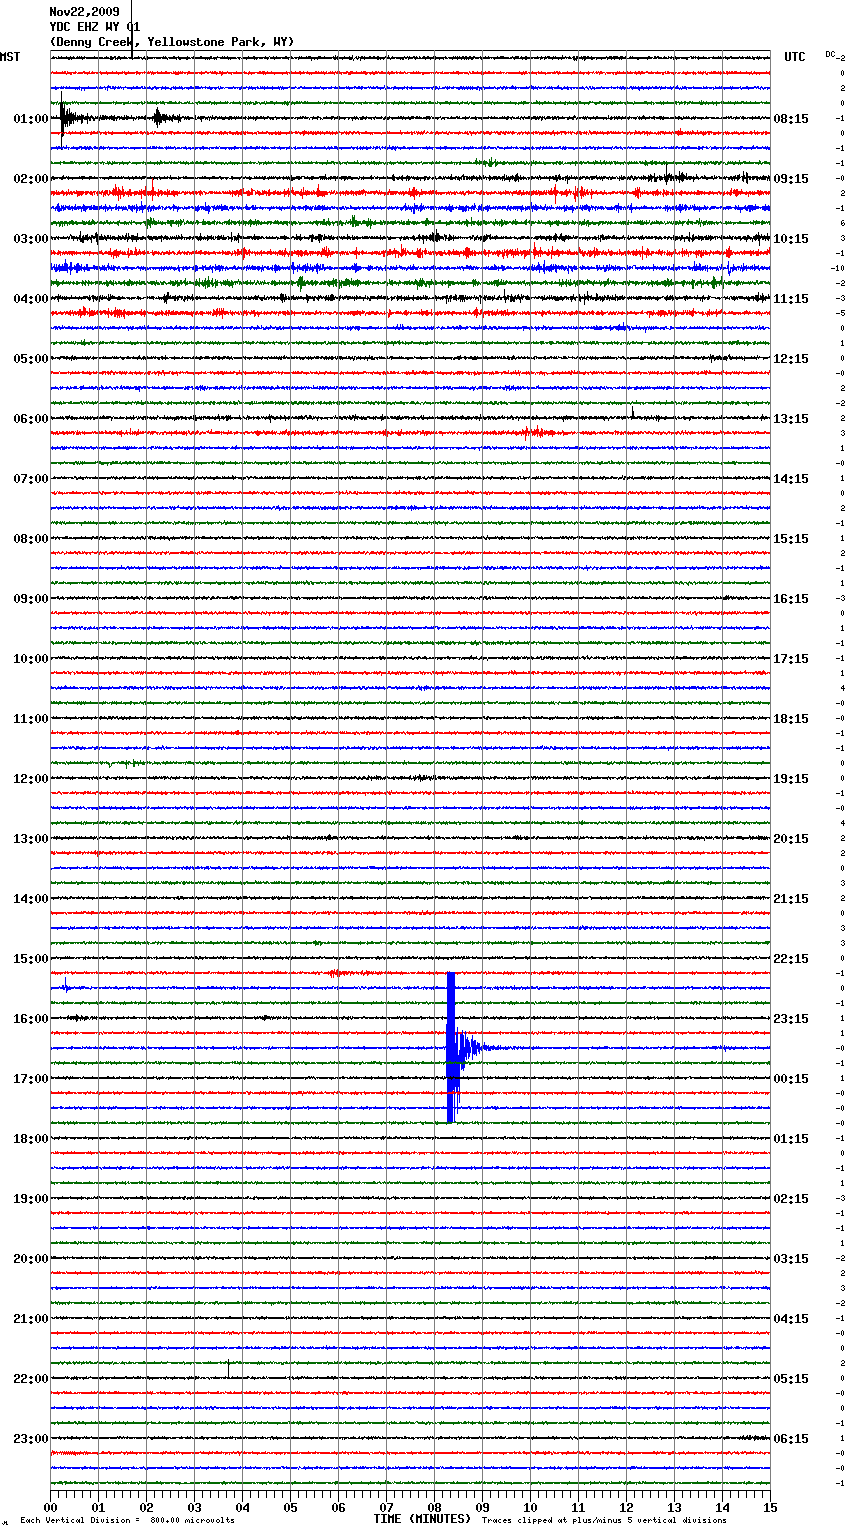Viewport: 850px width, 1534px height.
Task: Click the 10:15 UTC time label
Action: [x=791, y=239]
